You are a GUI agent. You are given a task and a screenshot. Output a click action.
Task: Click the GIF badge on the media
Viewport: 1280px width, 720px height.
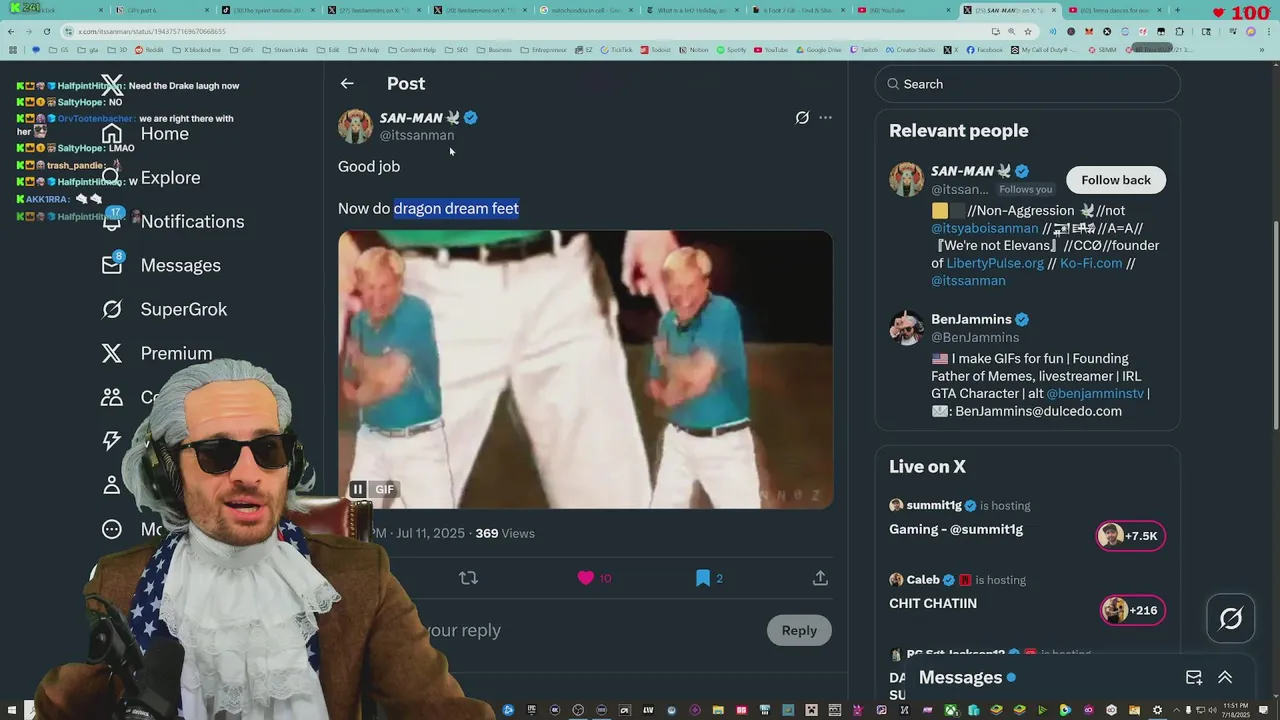[x=385, y=489]
